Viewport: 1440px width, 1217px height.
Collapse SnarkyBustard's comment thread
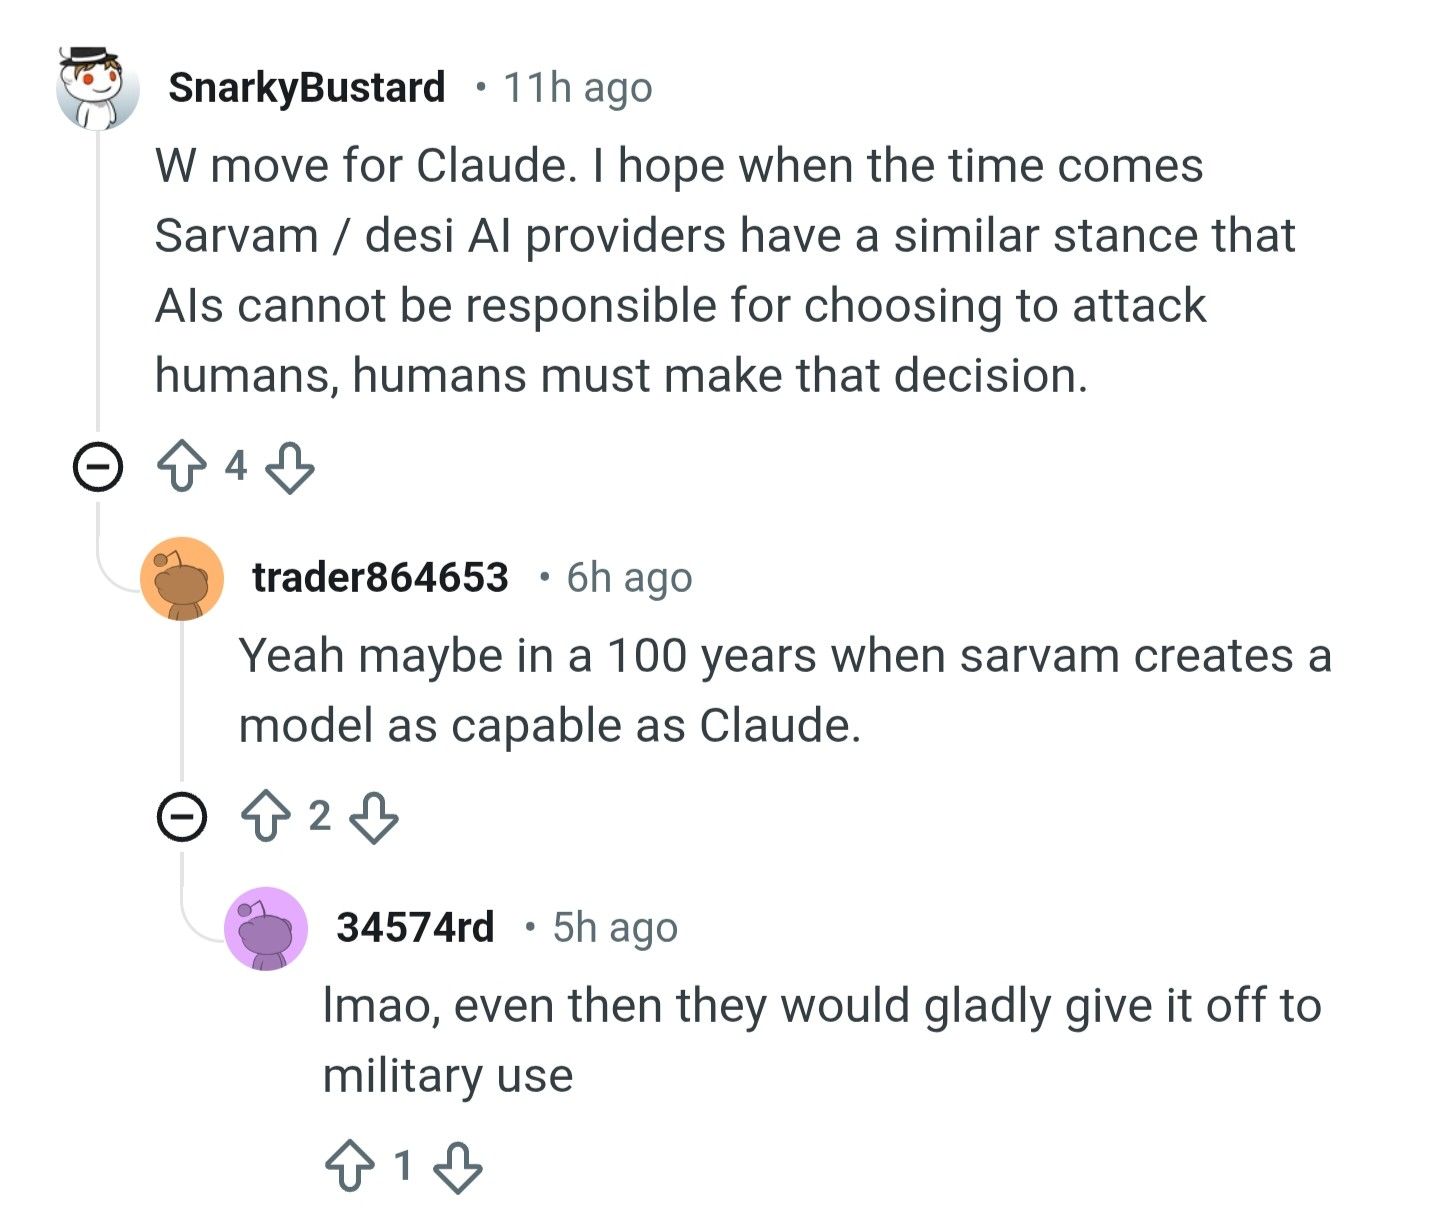coord(98,467)
